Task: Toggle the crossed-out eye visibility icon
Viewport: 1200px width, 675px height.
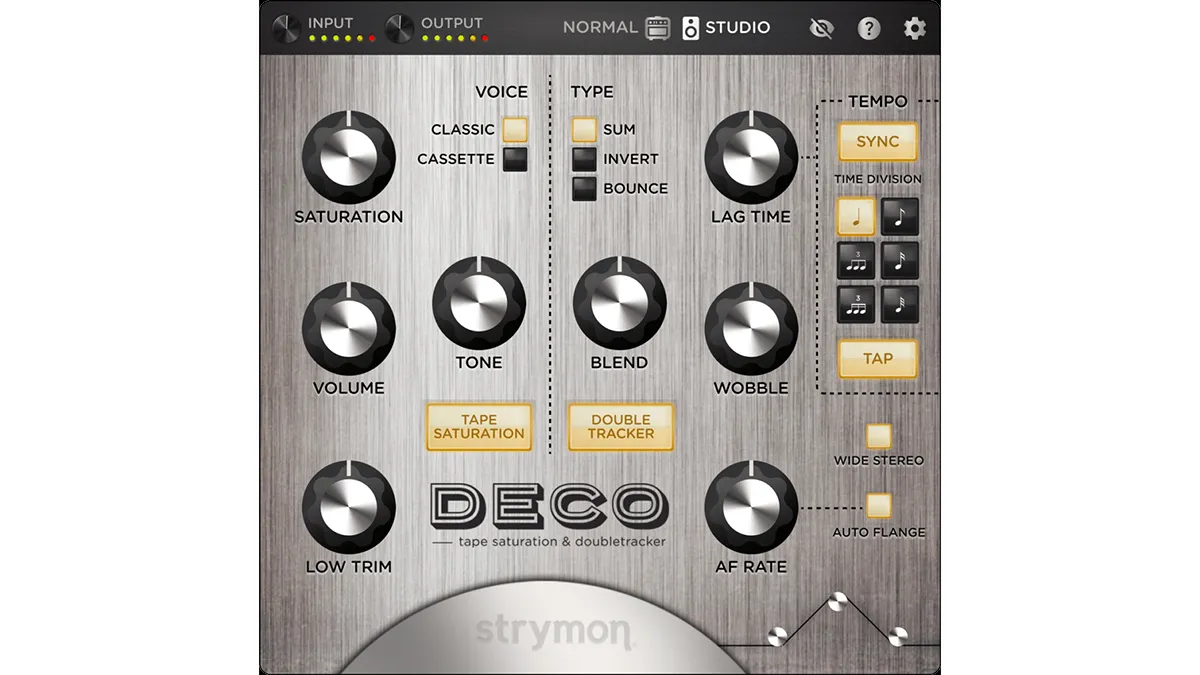Action: [x=821, y=28]
